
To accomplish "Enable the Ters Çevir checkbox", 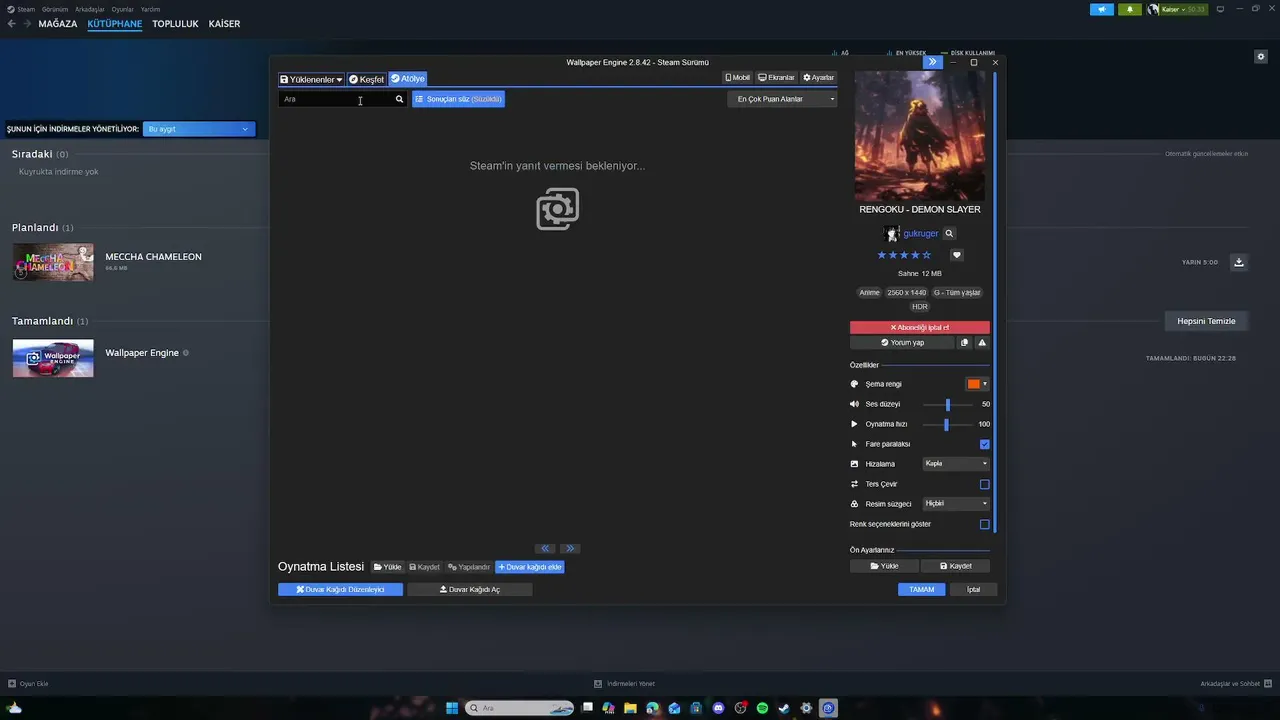I will [x=985, y=484].
